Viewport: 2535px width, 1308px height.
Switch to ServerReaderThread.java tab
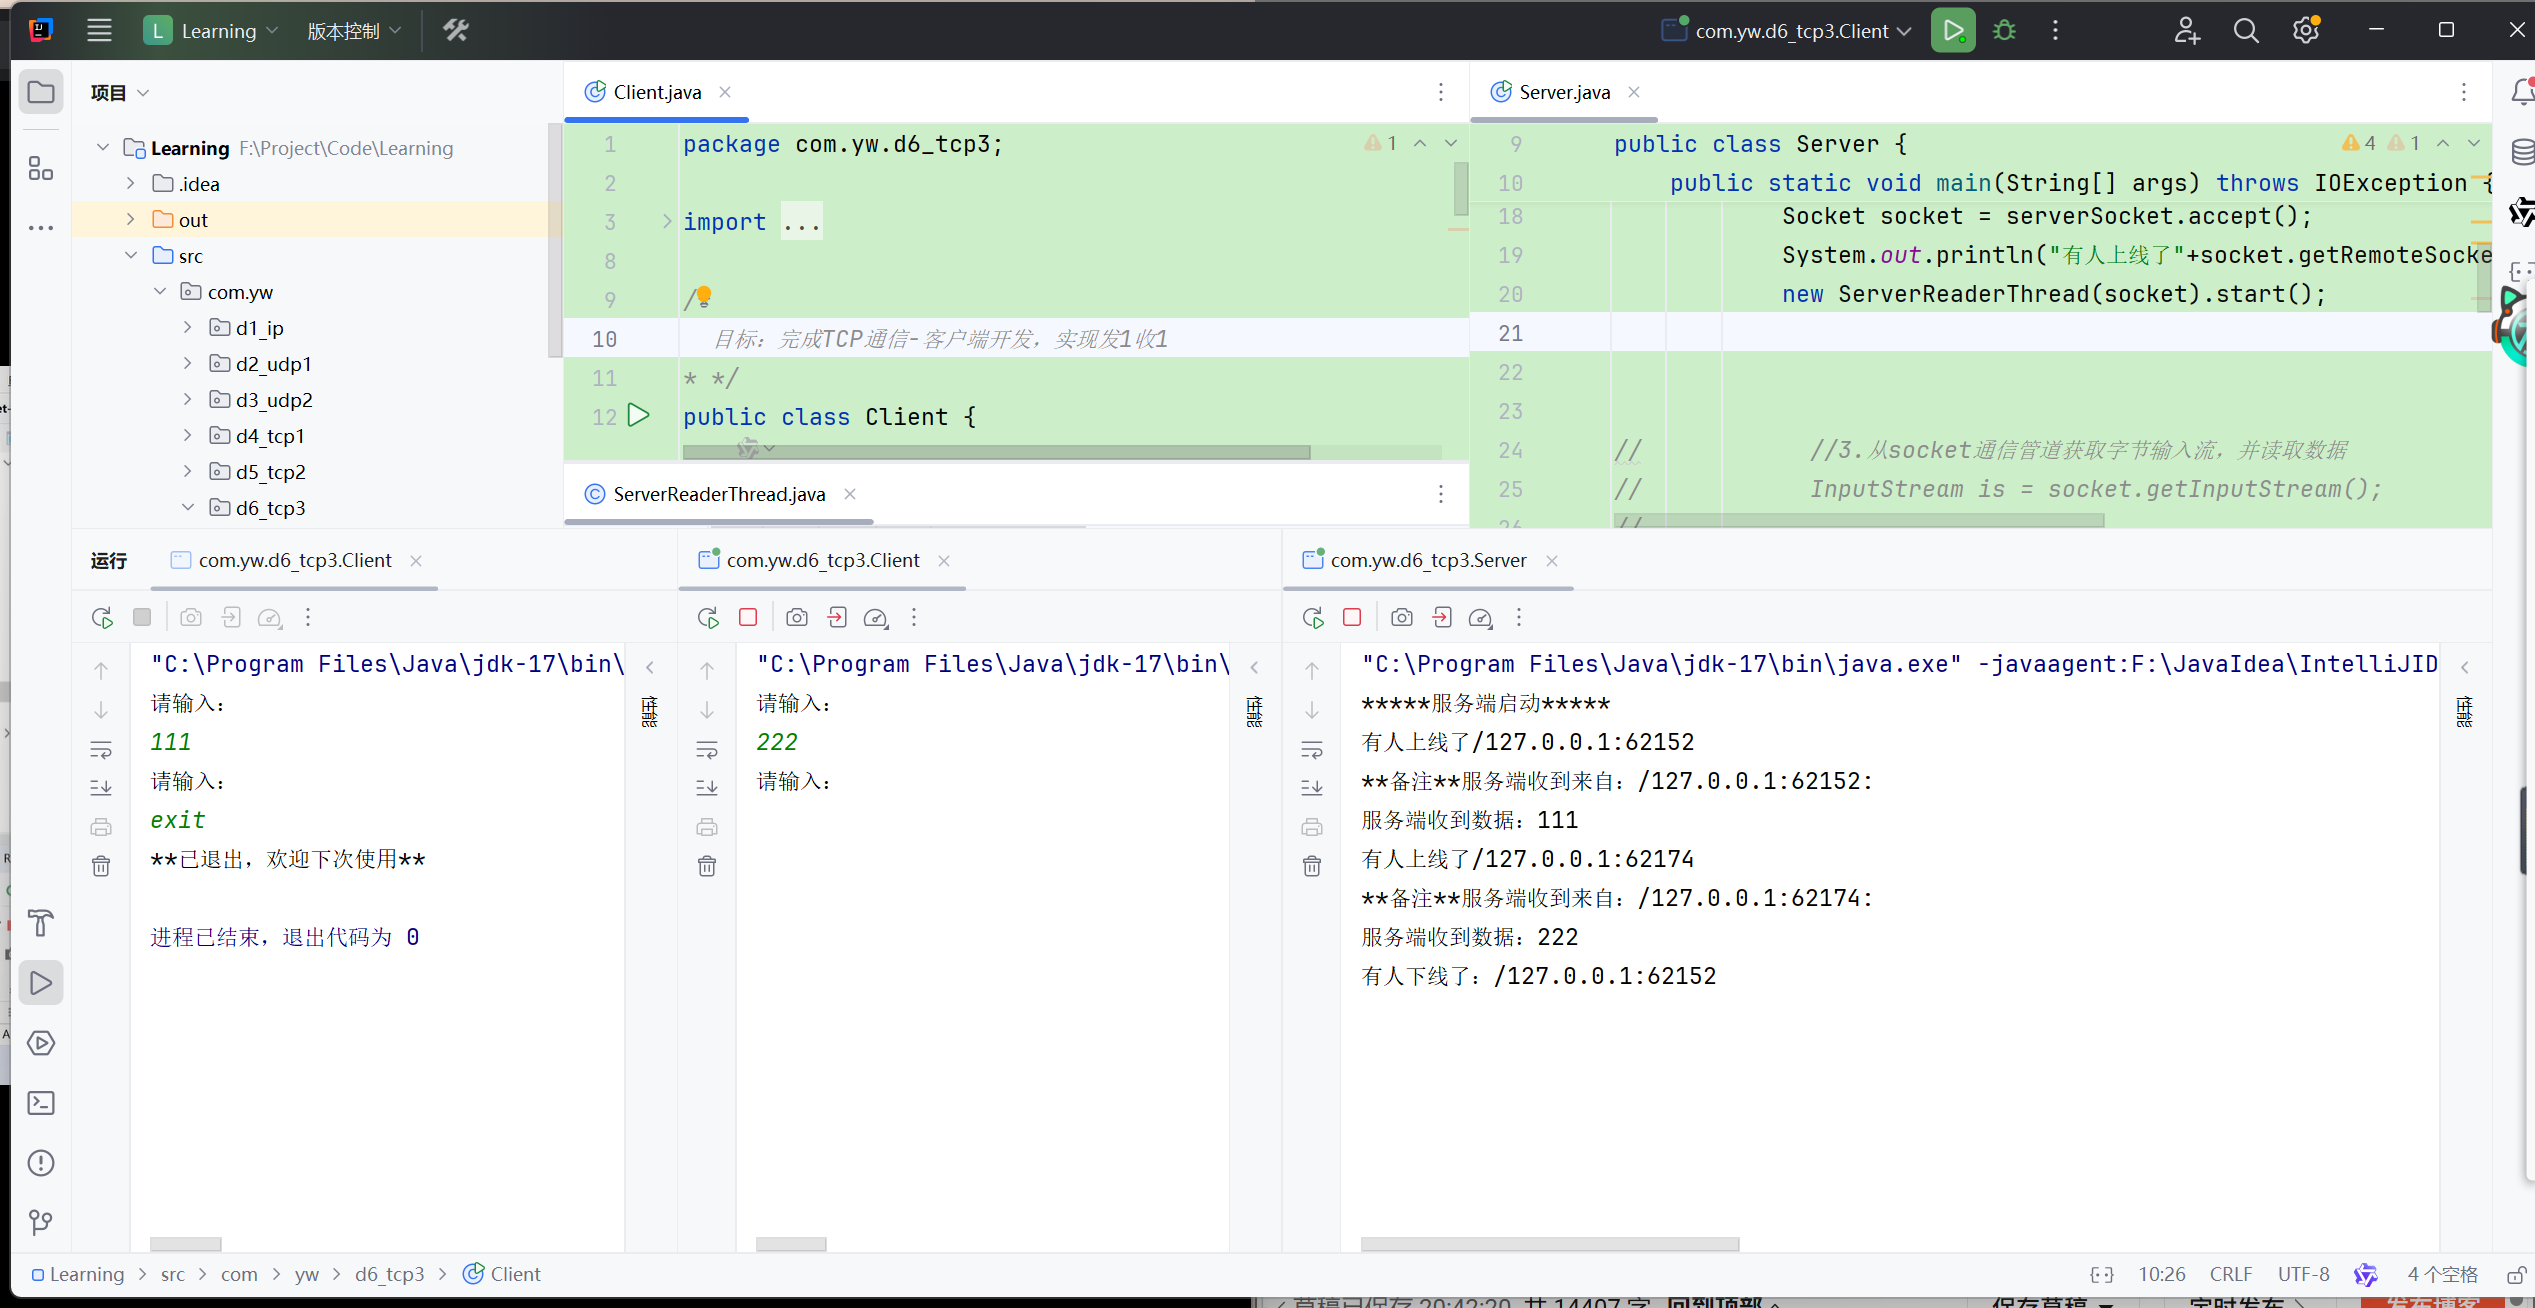(x=718, y=494)
